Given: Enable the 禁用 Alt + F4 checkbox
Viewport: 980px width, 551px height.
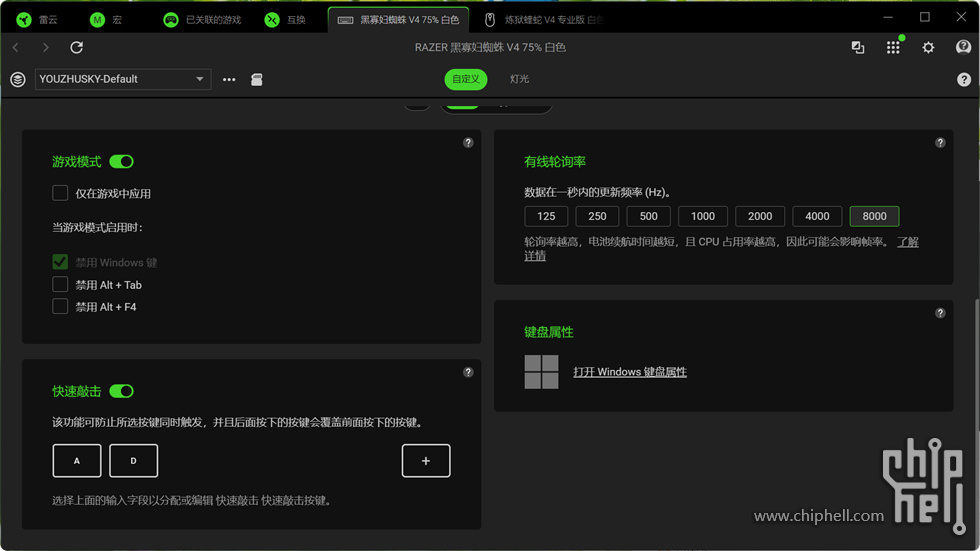Looking at the screenshot, I should tap(60, 306).
